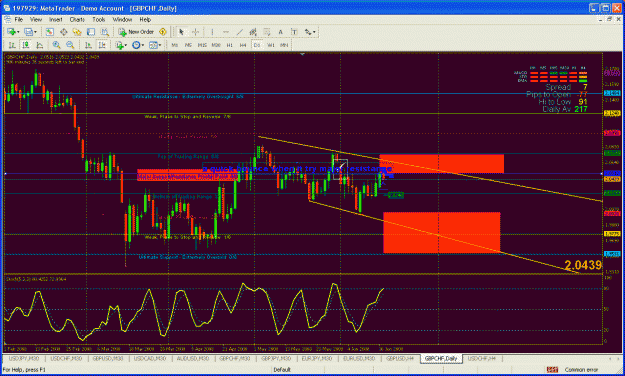Open the View menu
Image resolution: width=625 pixels, height=376 pixels.
click(35, 19)
